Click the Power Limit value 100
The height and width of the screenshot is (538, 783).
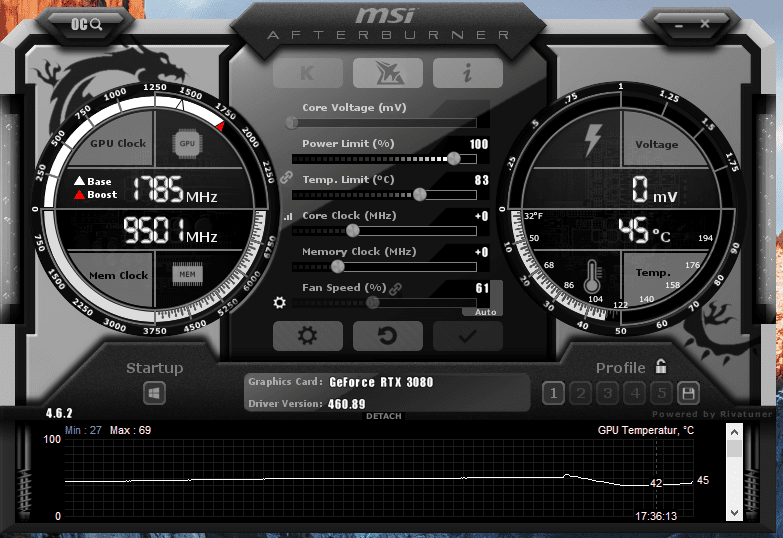[x=478, y=144]
